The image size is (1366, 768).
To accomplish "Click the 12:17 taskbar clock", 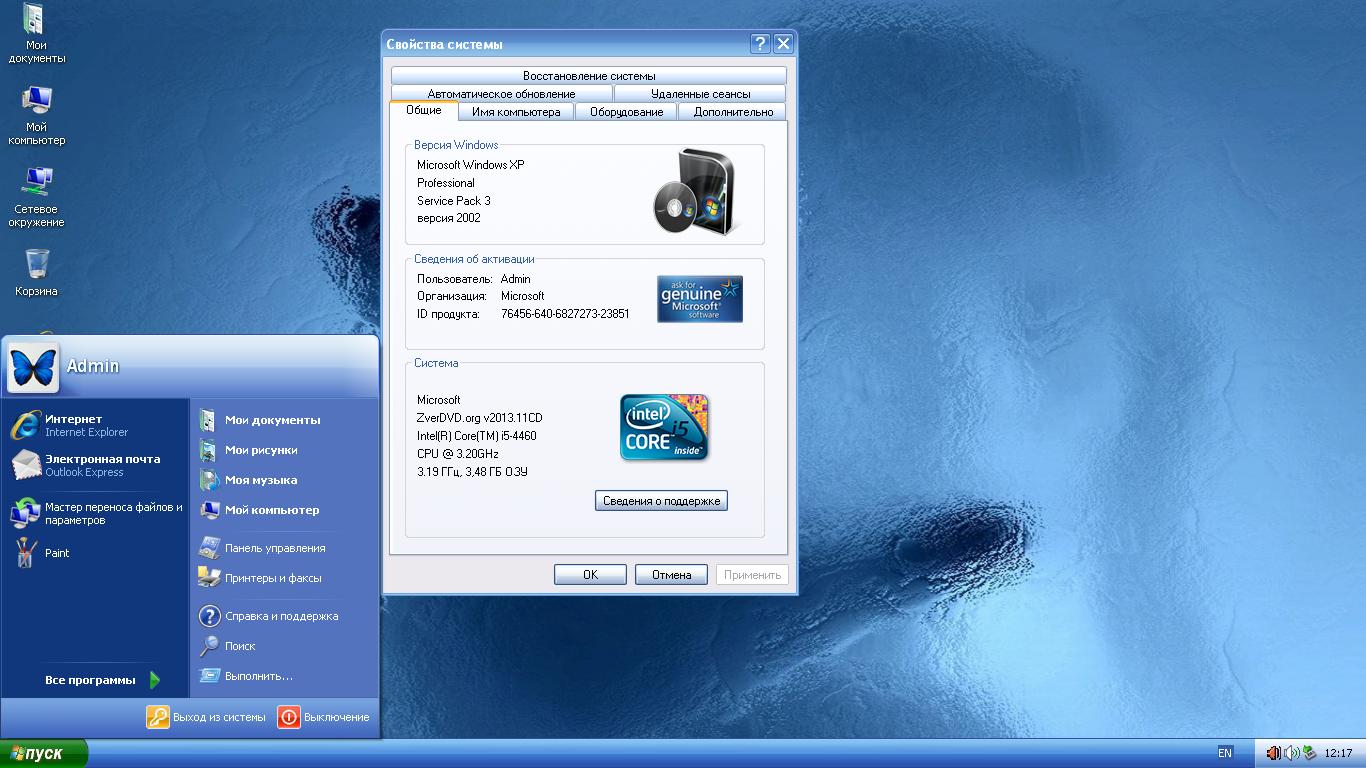I will (1338, 753).
